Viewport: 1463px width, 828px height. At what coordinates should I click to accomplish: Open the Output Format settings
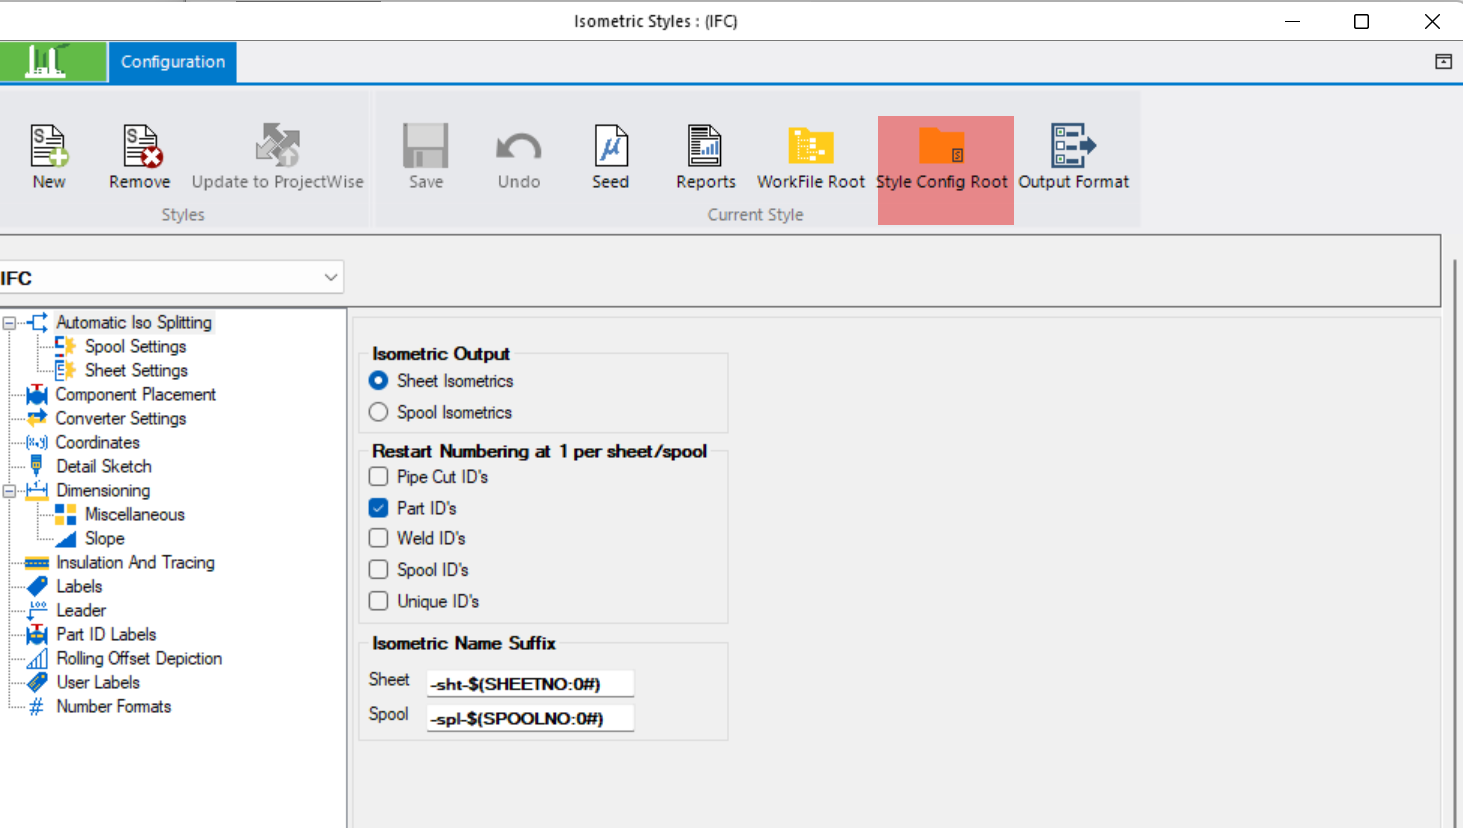tap(1073, 155)
